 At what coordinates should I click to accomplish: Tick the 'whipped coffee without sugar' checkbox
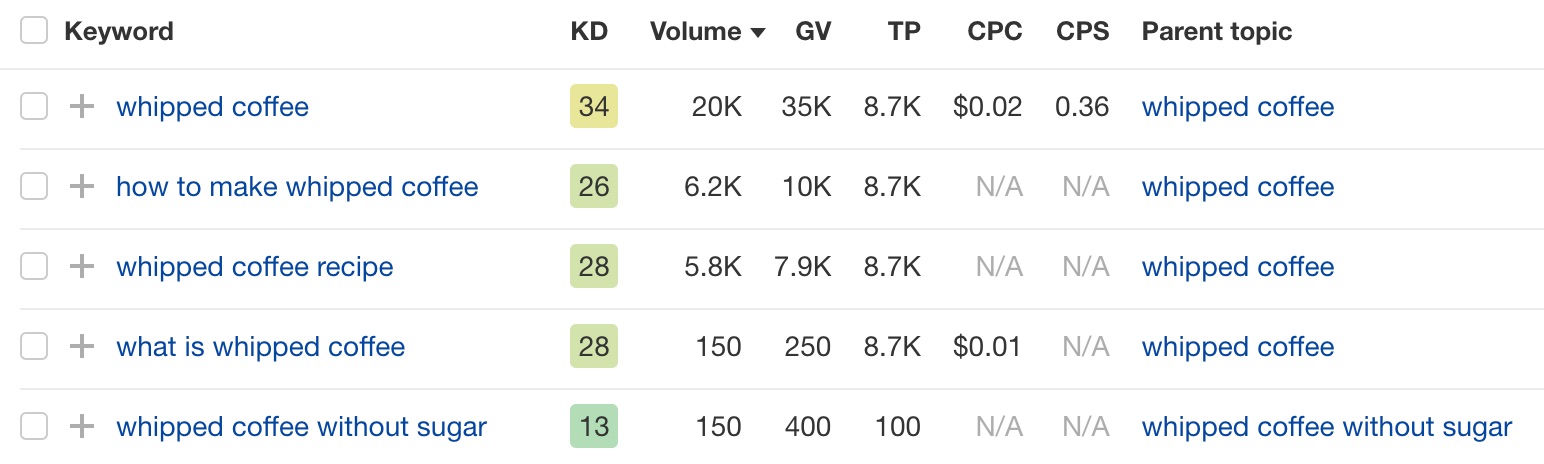pyautogui.click(x=34, y=427)
